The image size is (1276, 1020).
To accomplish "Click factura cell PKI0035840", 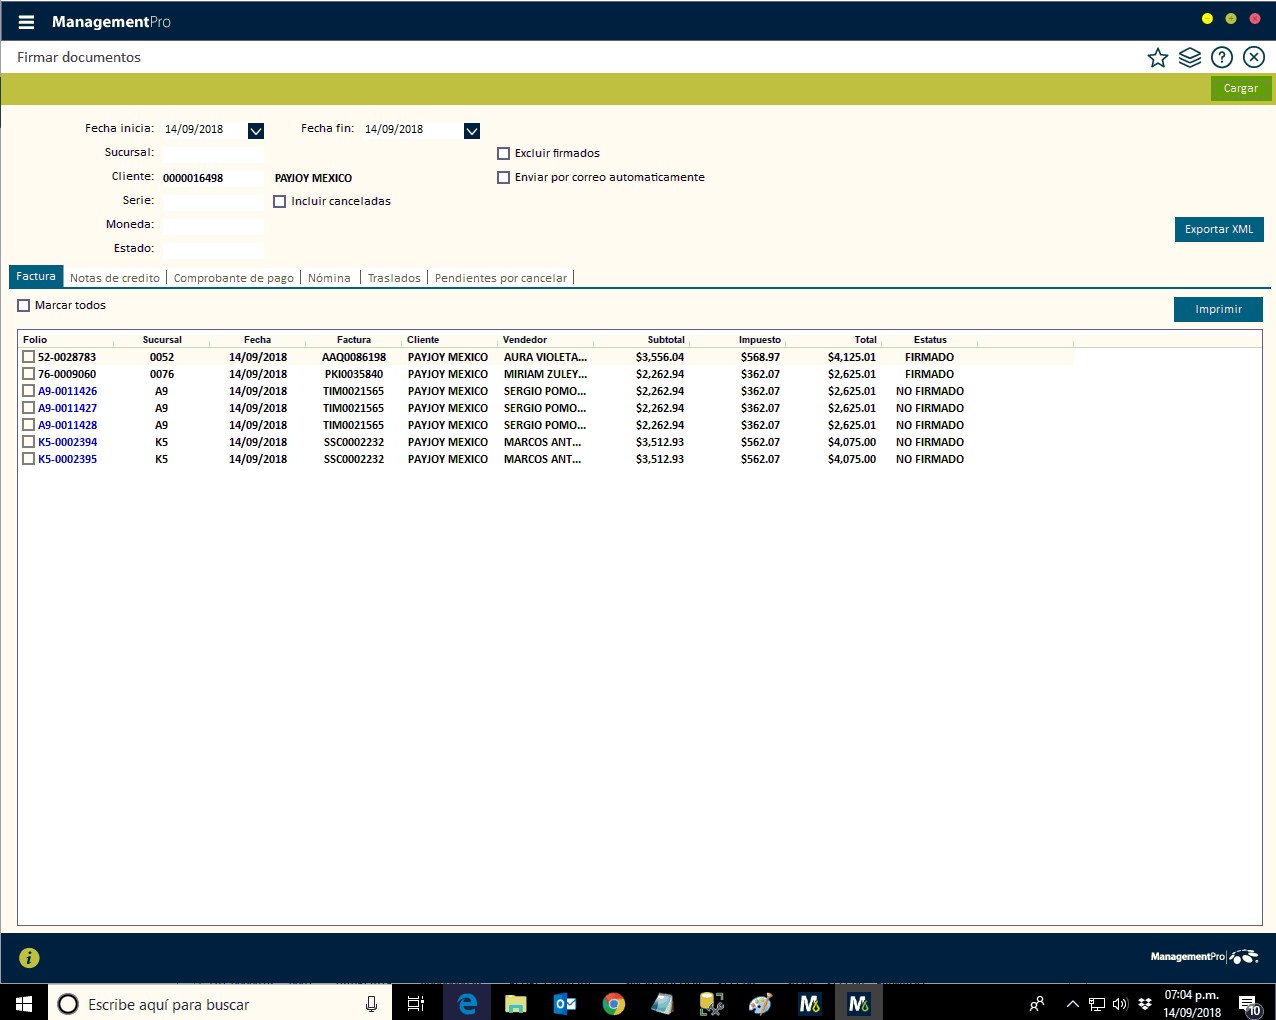I will click(354, 374).
